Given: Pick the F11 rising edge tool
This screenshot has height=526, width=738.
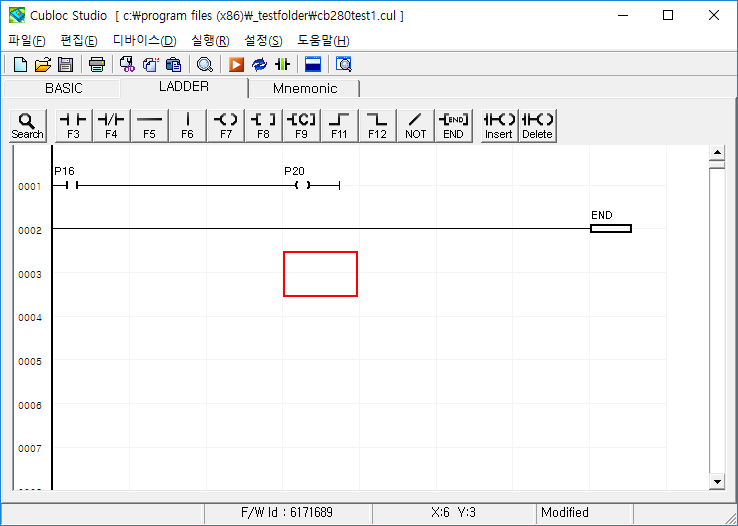Looking at the screenshot, I should (x=340, y=125).
